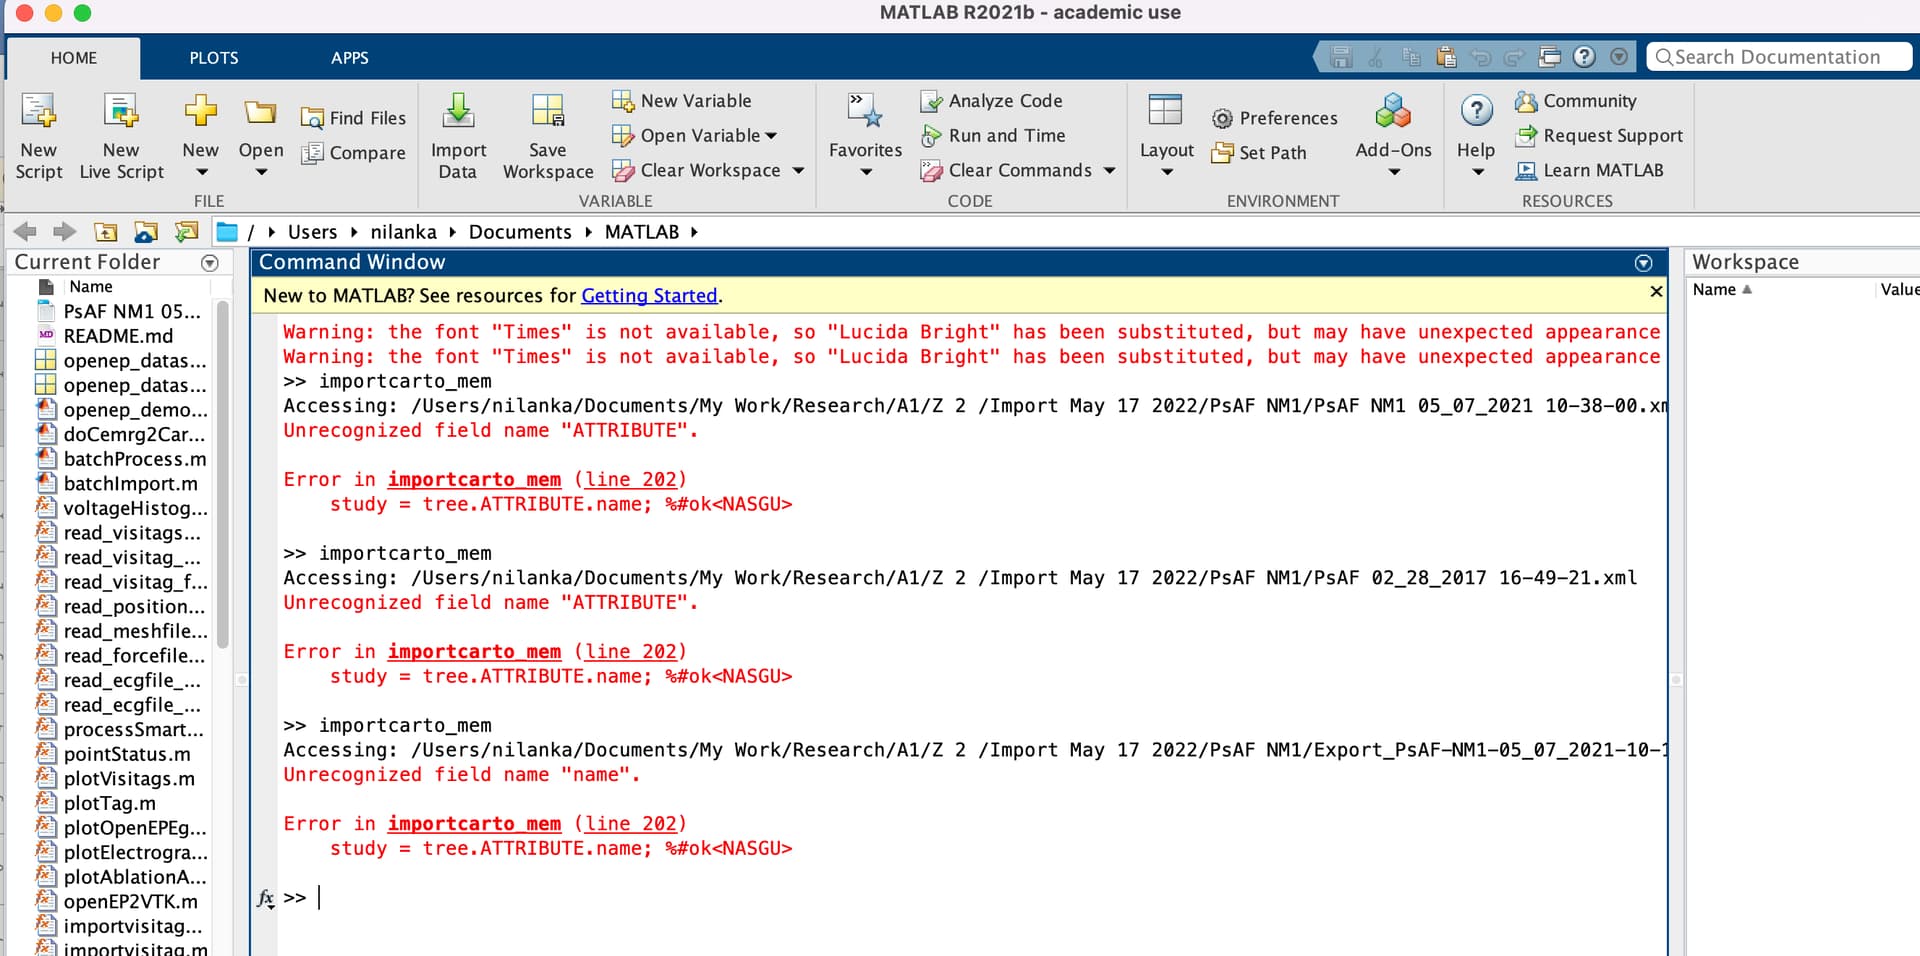Viewport: 1920px width, 956px height.
Task: Navigate back in folder history
Action: 25,232
